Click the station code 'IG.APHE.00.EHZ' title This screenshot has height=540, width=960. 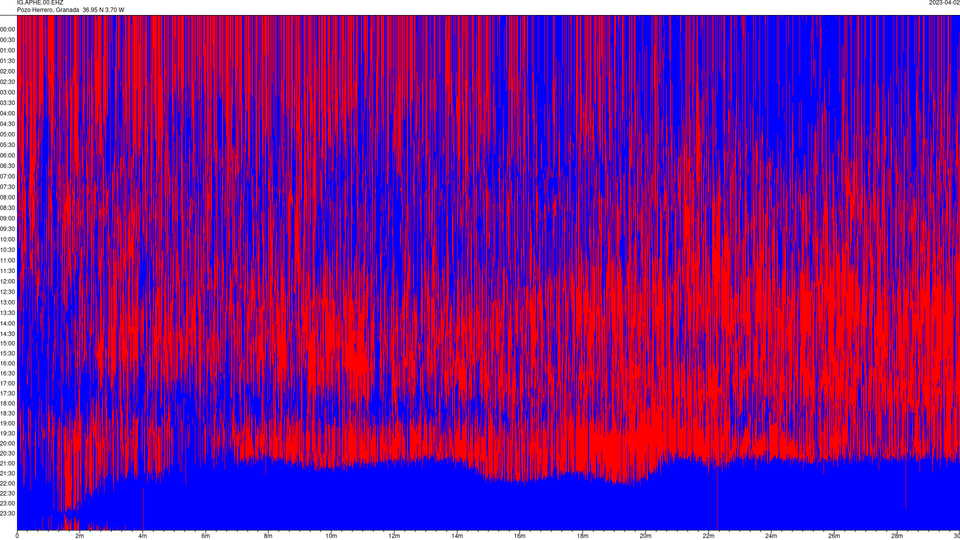pyautogui.click(x=40, y=3)
